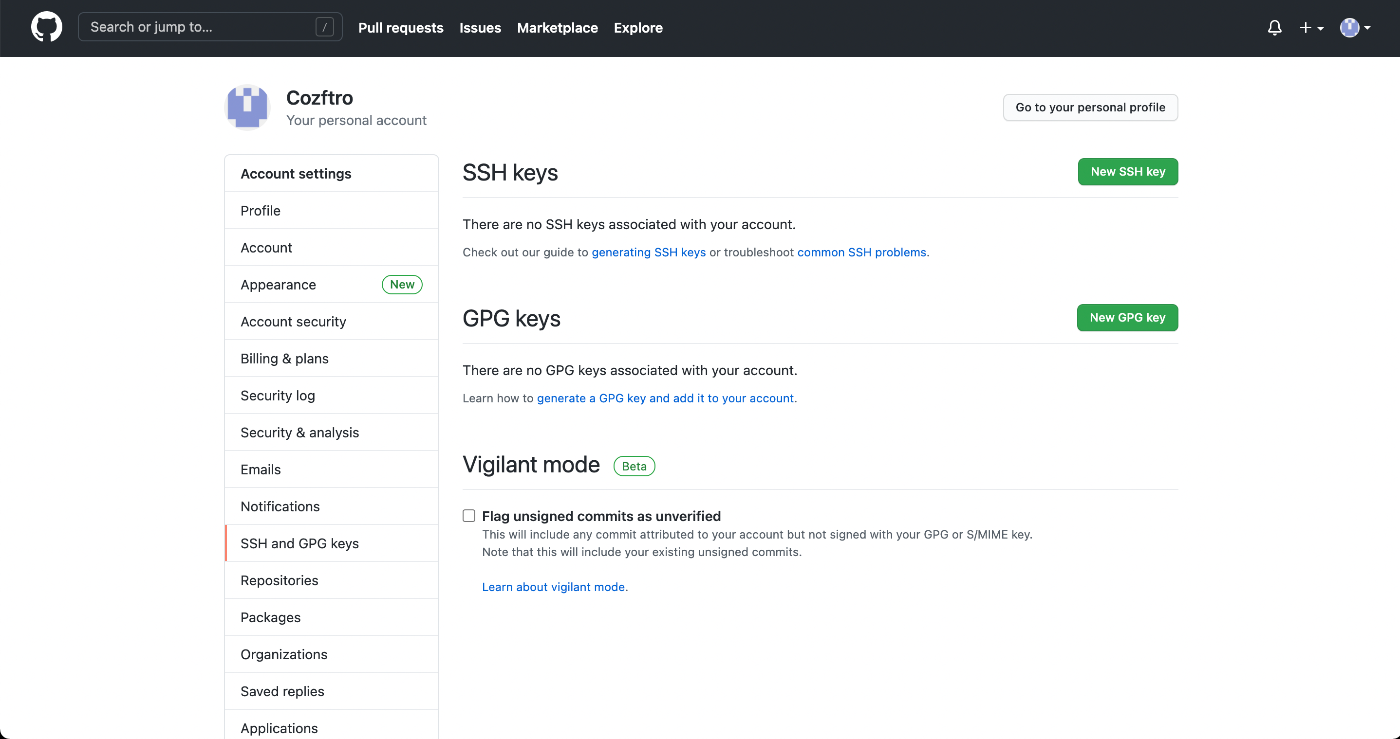The image size is (1400, 739).
Task: Click 'Your personal account' subtitle text
Action: [x=356, y=121]
